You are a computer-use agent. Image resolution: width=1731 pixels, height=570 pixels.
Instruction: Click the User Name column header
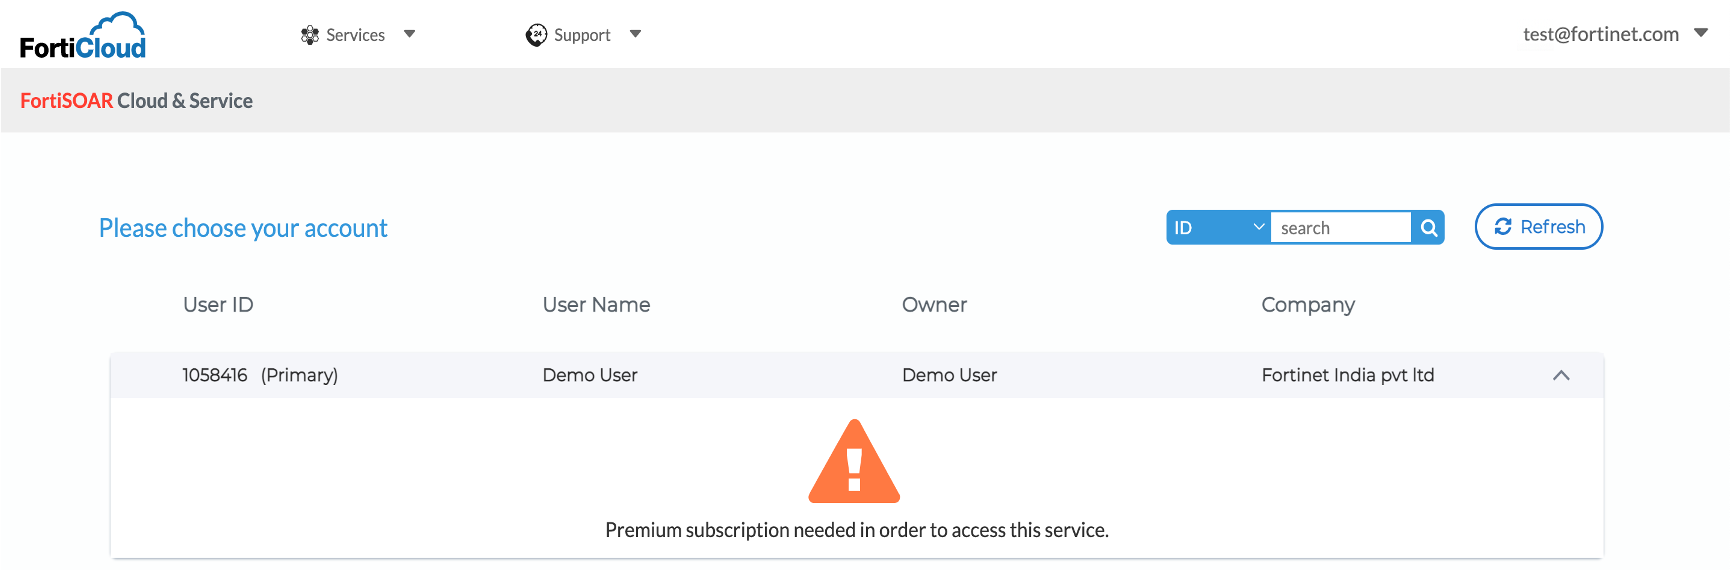(596, 305)
